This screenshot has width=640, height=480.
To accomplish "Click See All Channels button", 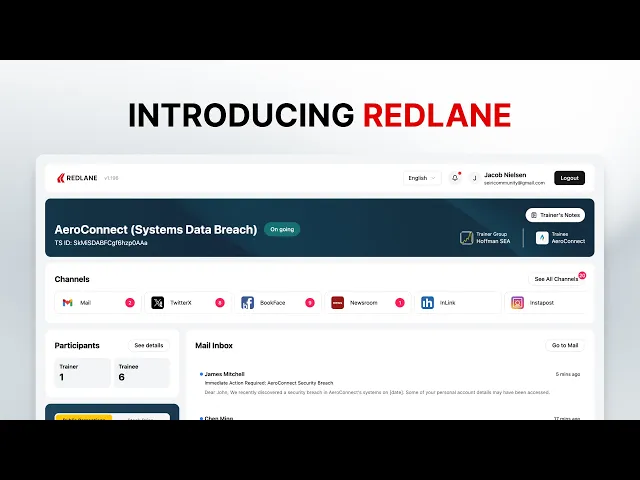I will pyautogui.click(x=556, y=279).
